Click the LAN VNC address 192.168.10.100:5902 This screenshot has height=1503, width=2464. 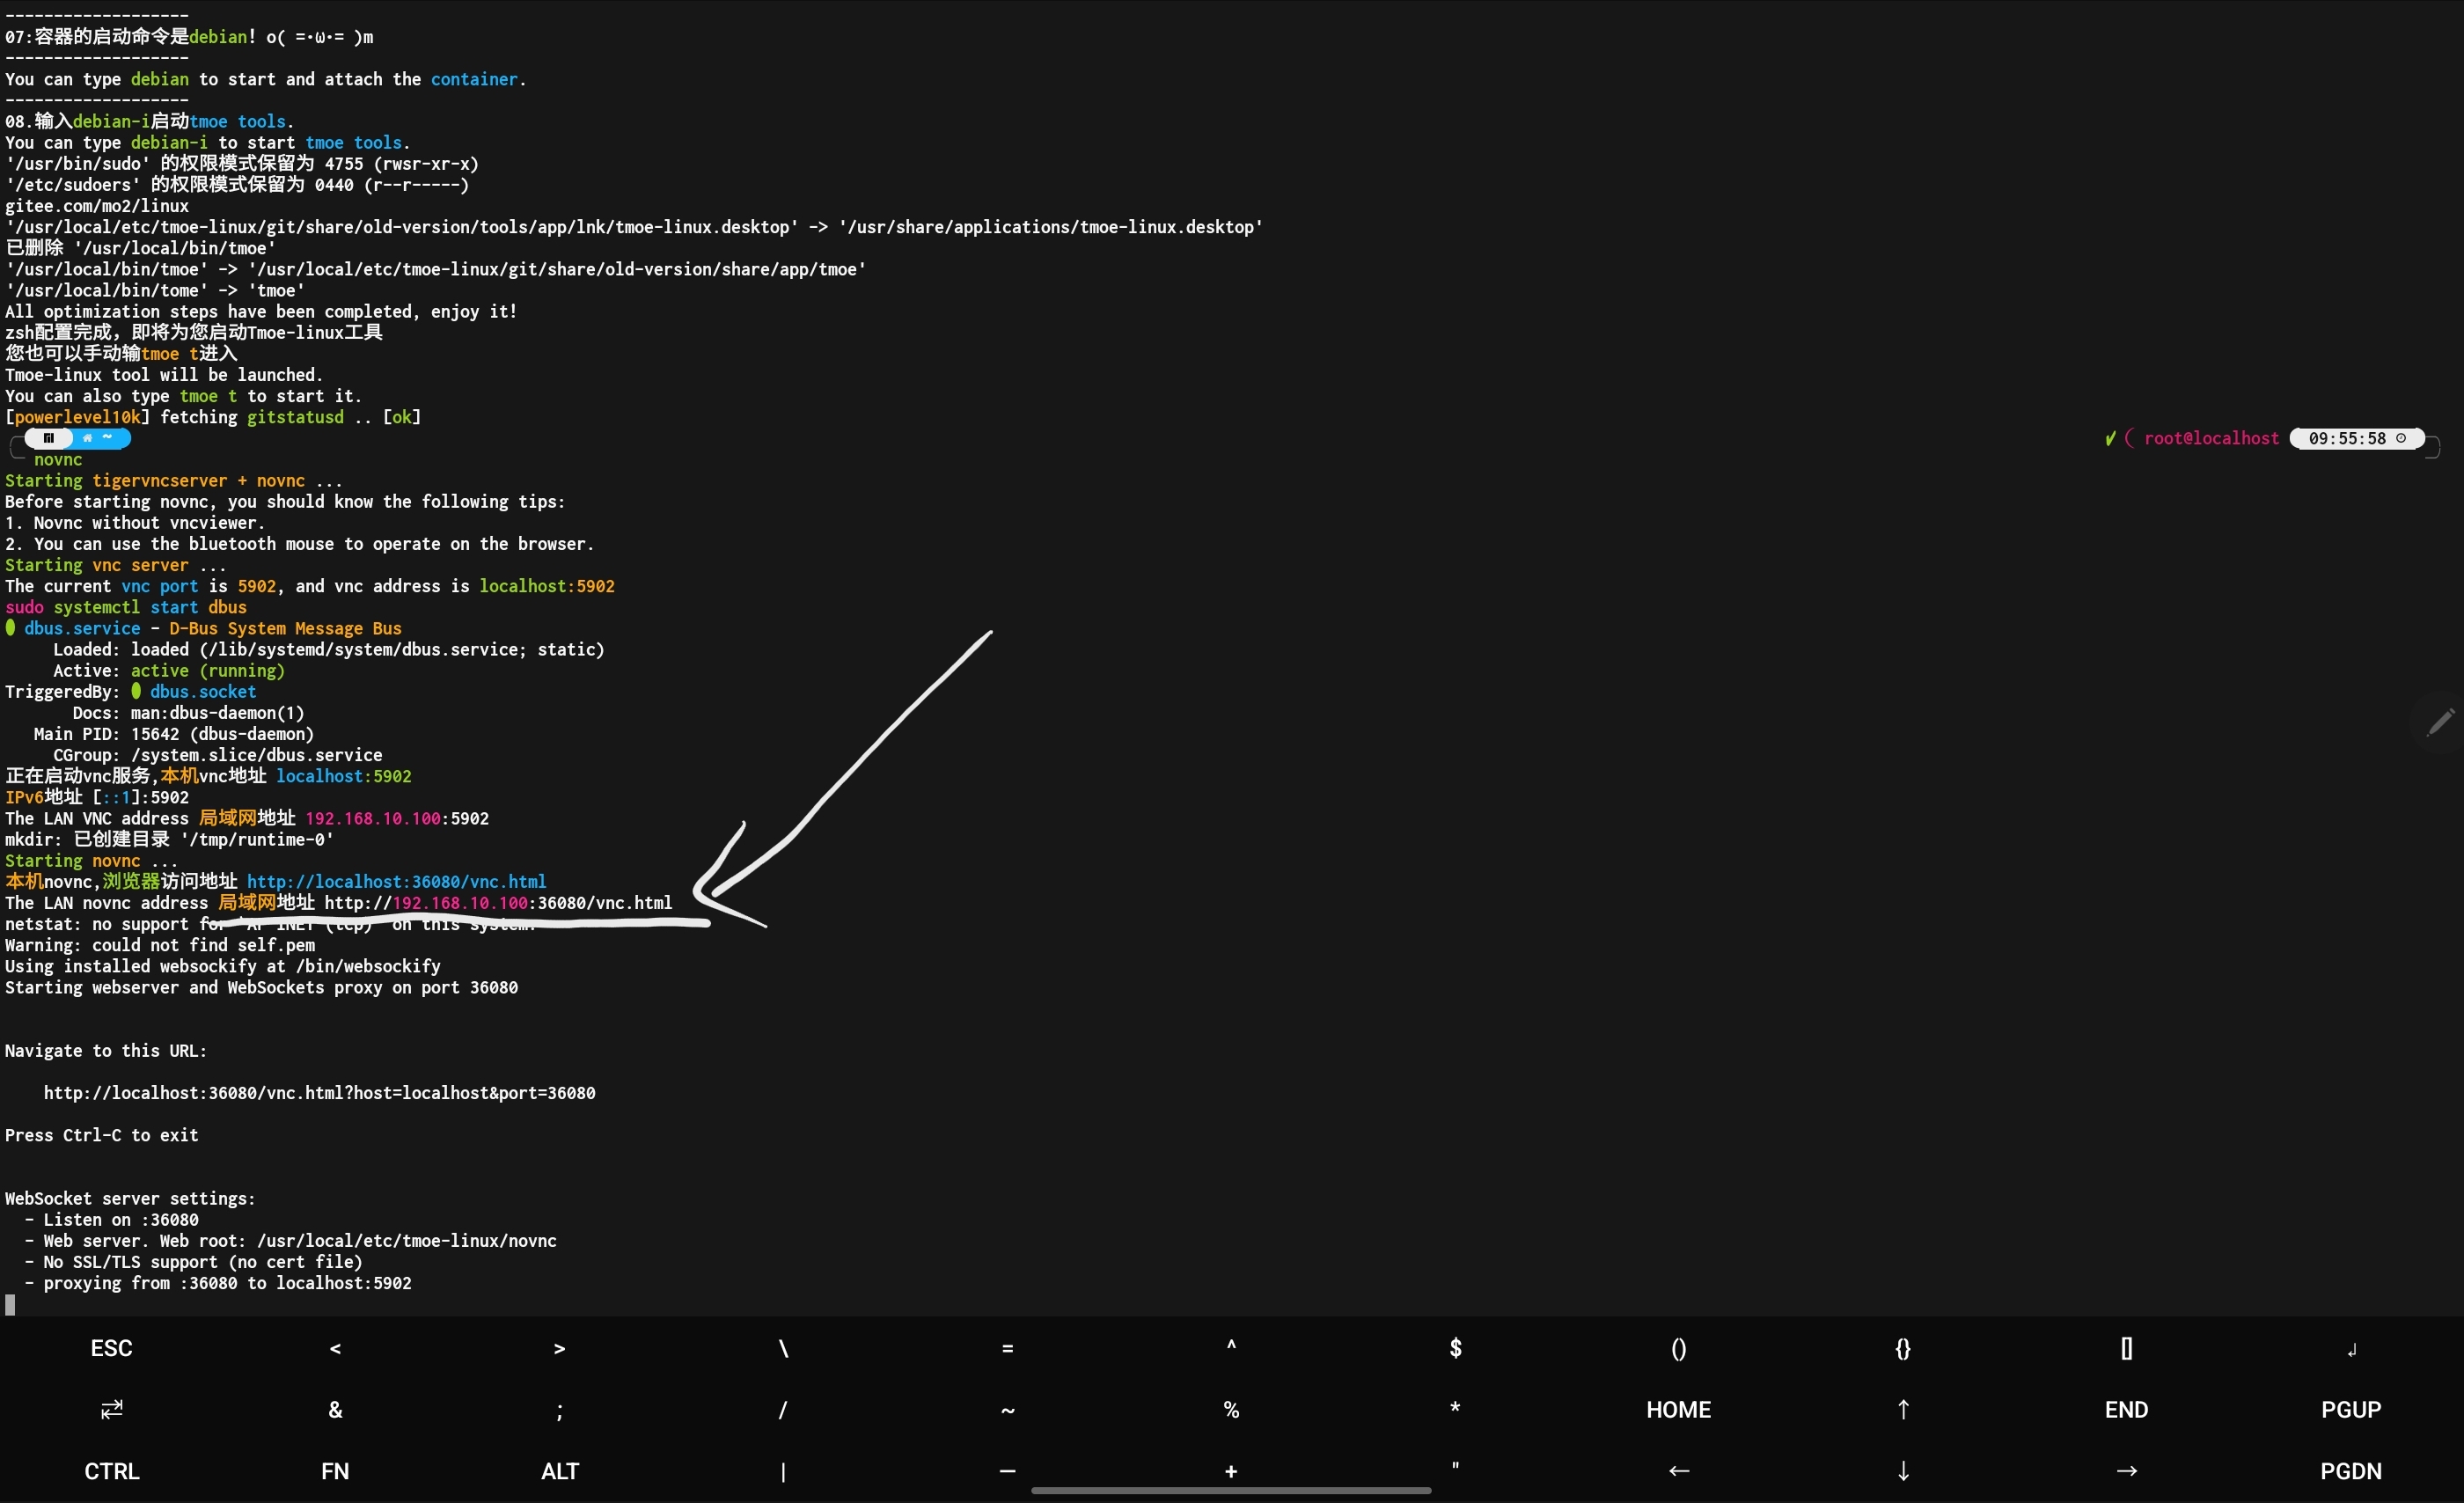click(x=397, y=818)
